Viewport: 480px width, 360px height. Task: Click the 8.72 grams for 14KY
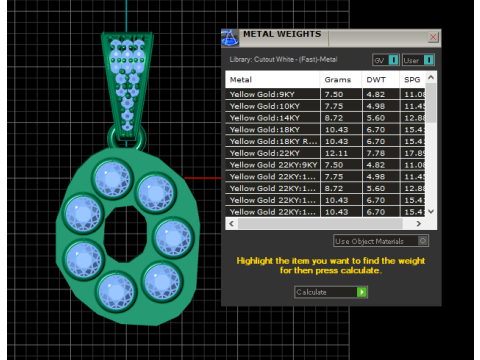(334, 118)
